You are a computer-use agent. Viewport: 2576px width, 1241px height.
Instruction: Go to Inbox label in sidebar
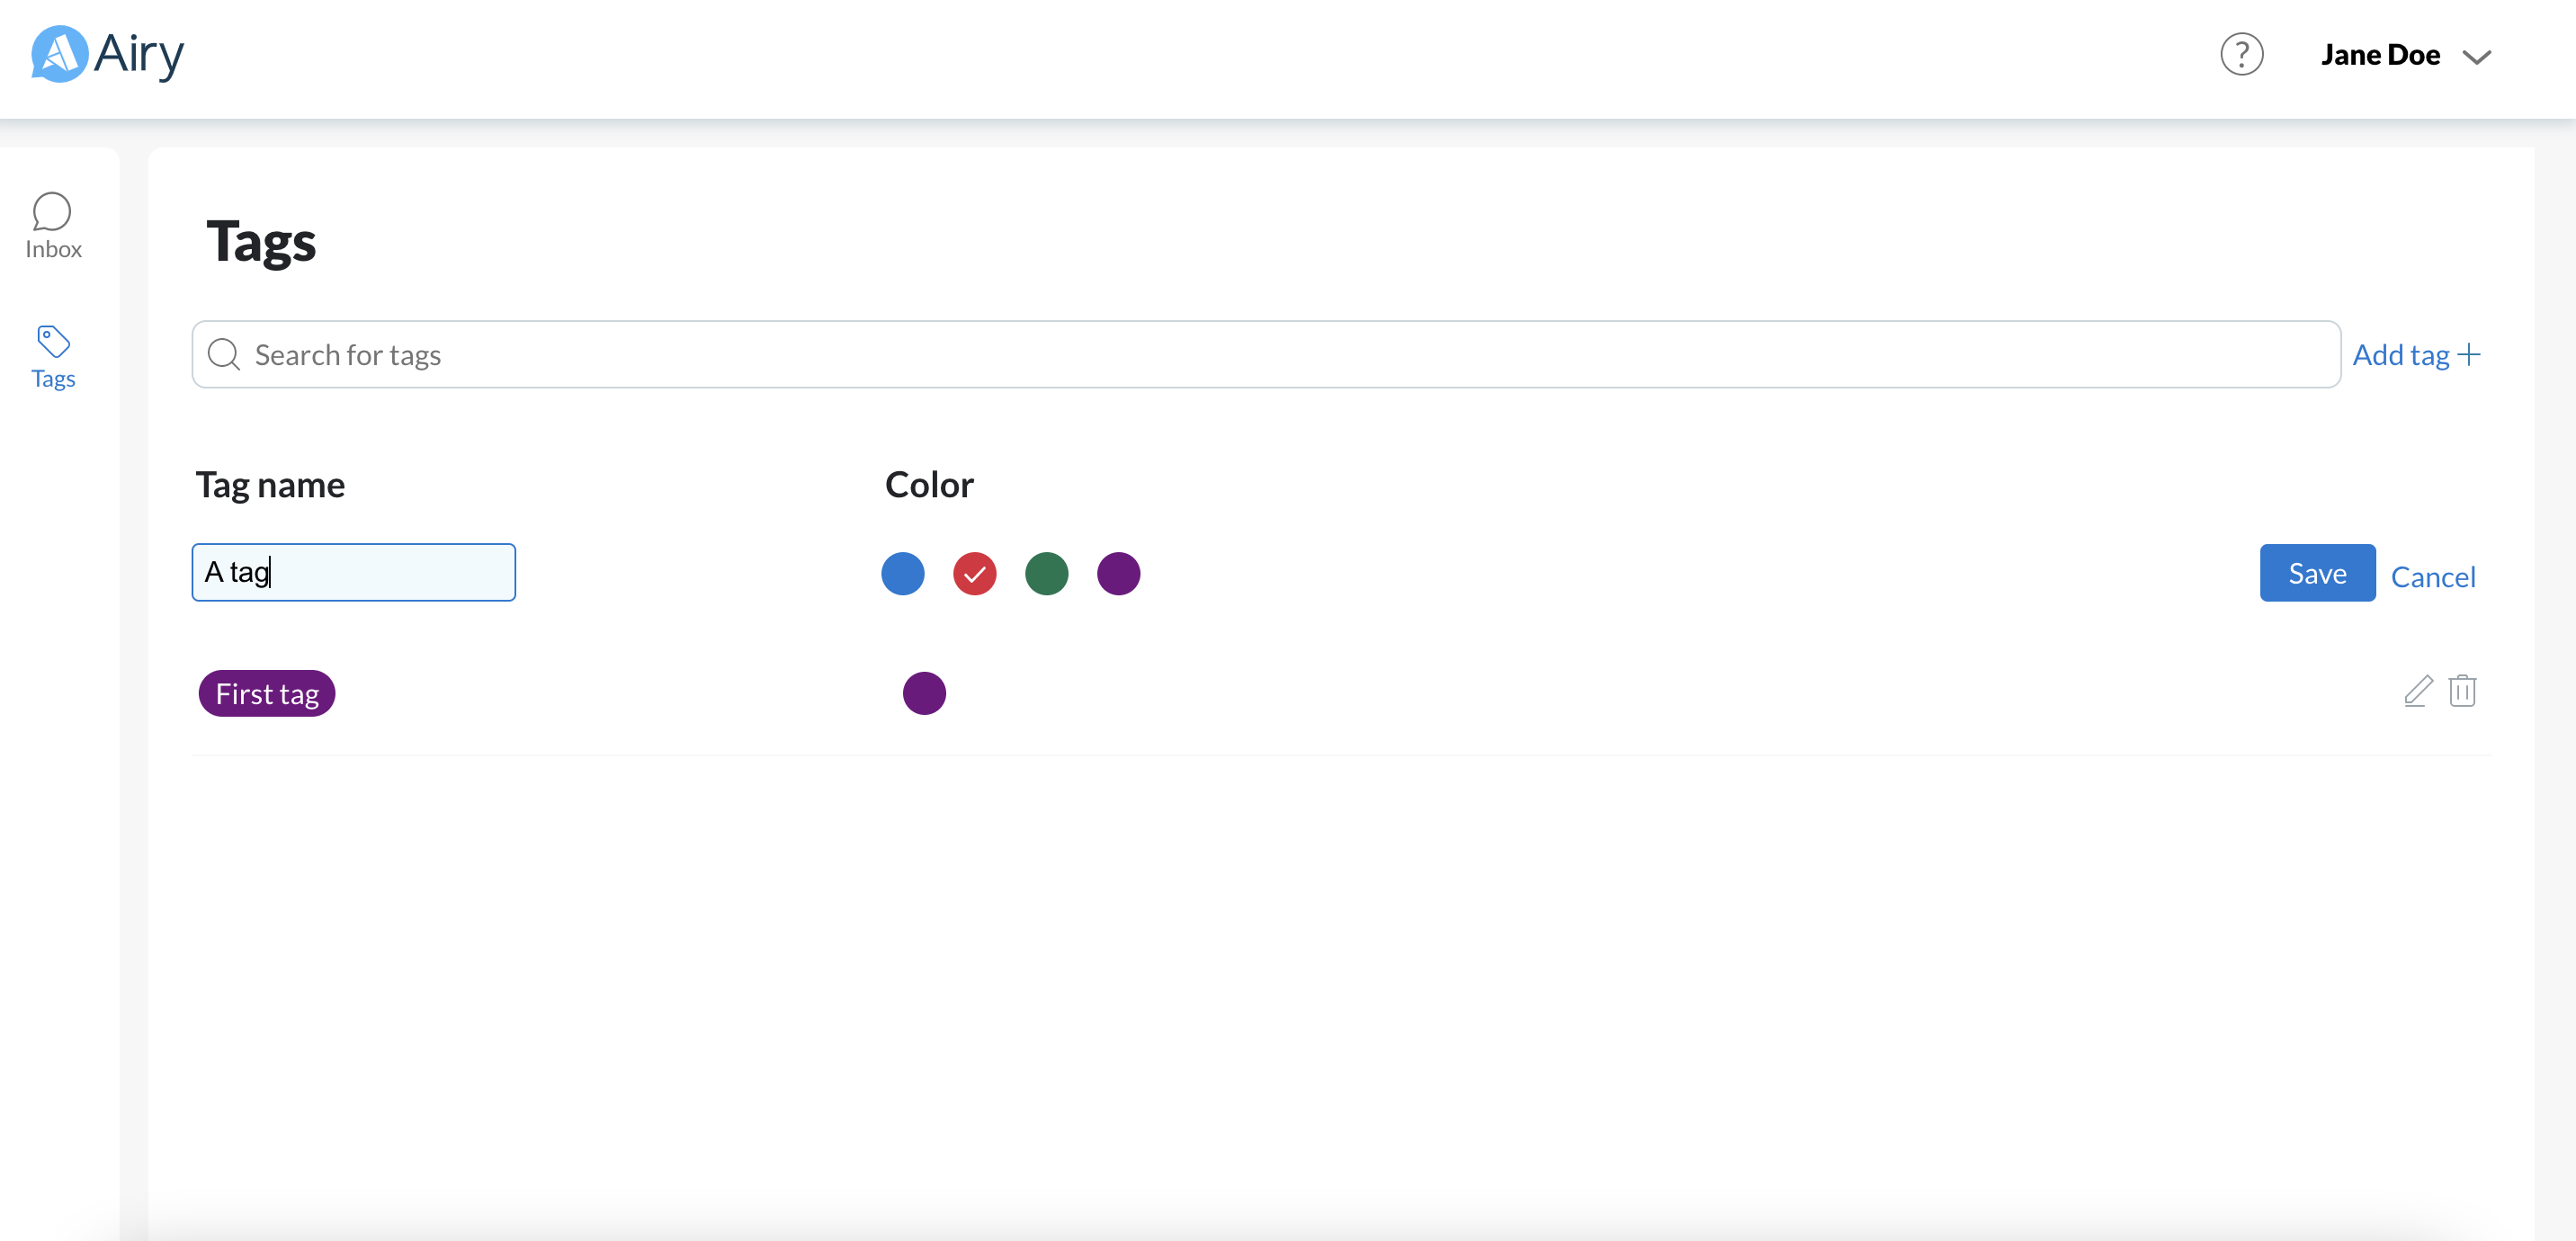pos(53,249)
